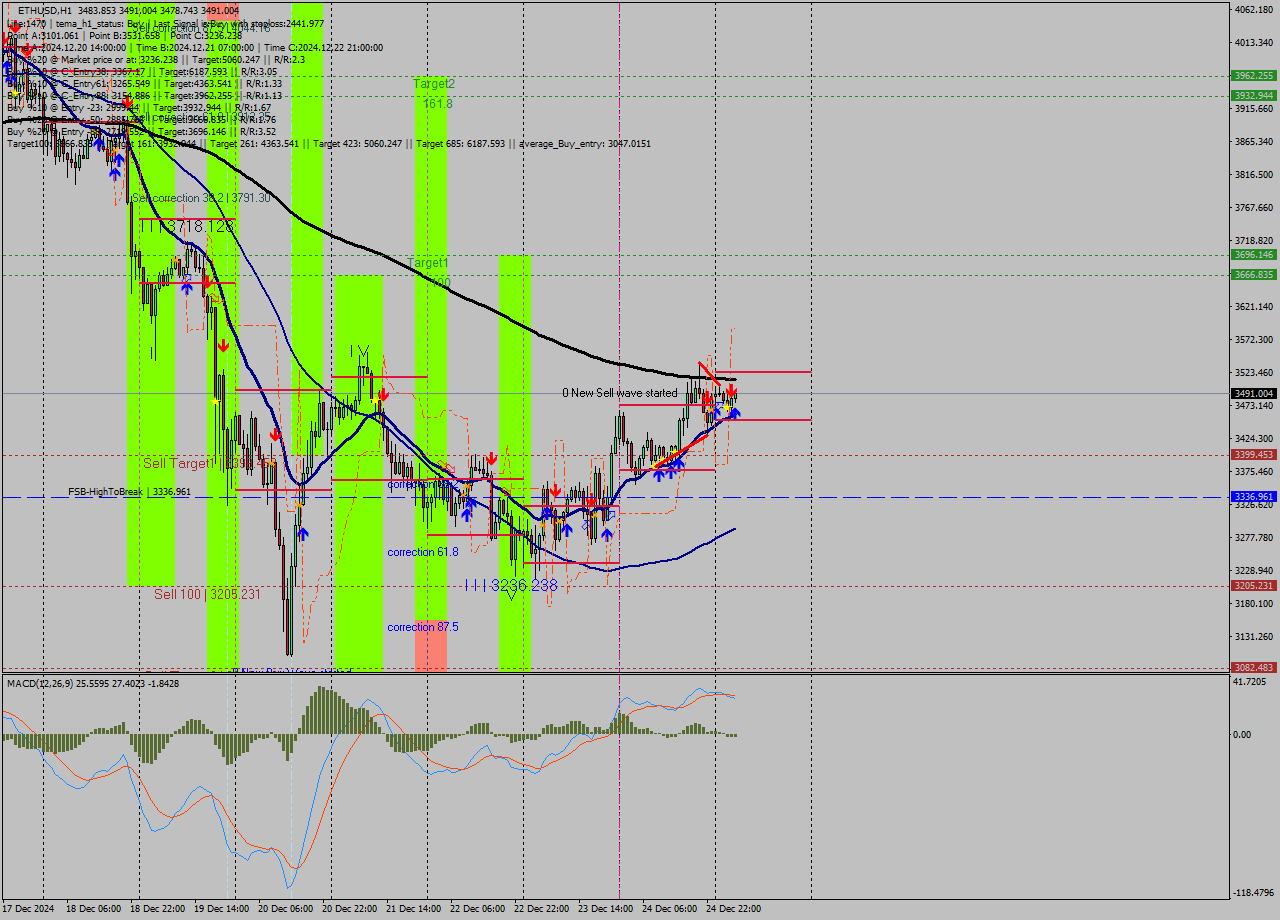
Task: Select the Target1 label
Action: point(428,262)
